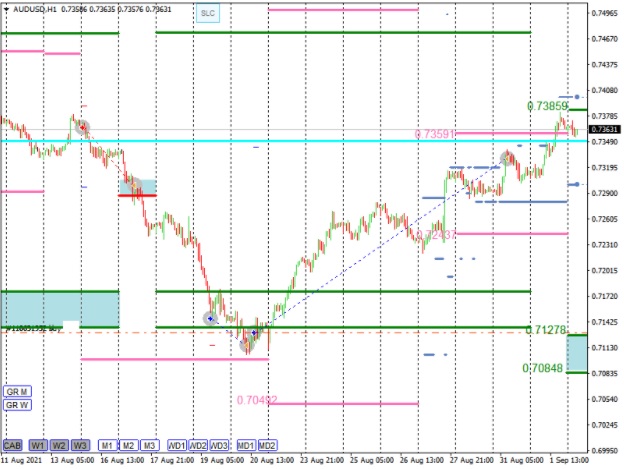624x469 pixels.
Task: Click the M2 button
Action: pos(128,445)
